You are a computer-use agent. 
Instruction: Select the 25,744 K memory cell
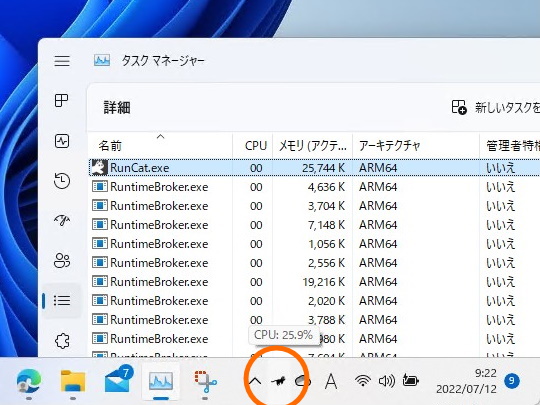(x=323, y=168)
